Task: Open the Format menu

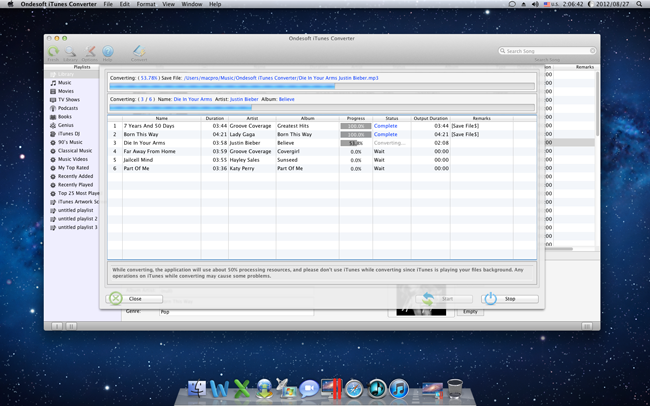Action: (x=146, y=4)
